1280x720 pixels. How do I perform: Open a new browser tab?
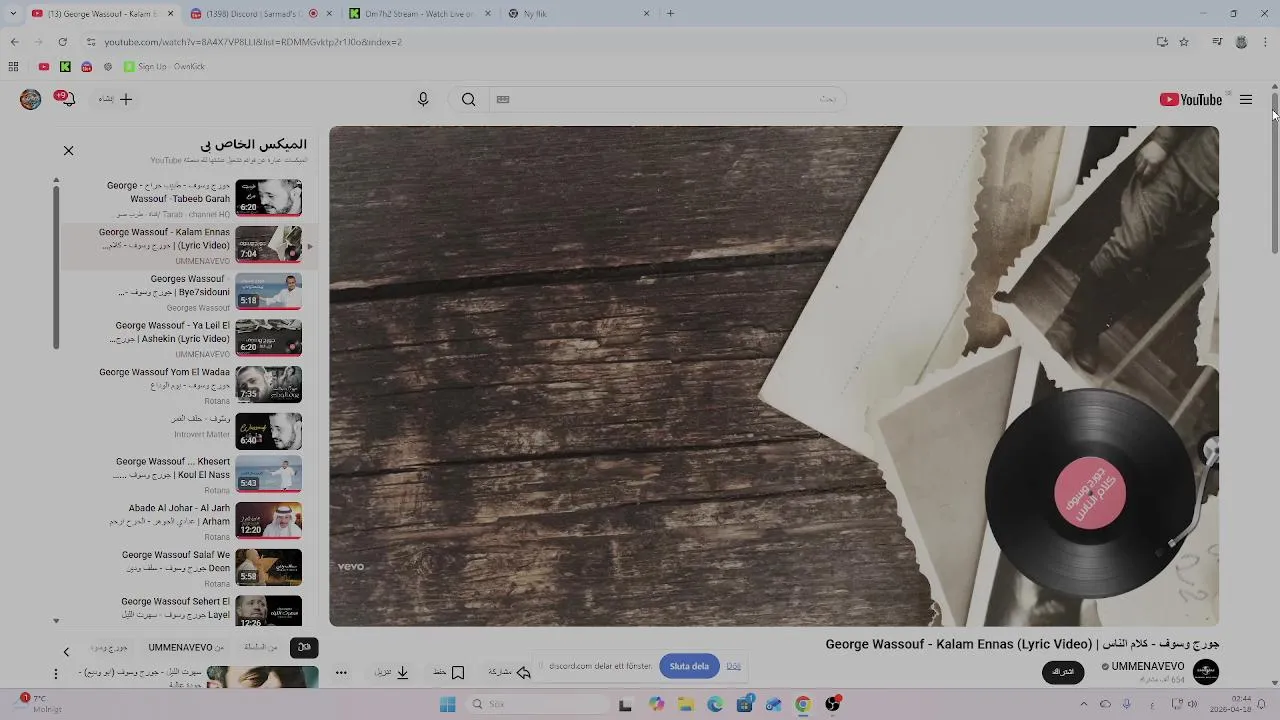[x=670, y=13]
